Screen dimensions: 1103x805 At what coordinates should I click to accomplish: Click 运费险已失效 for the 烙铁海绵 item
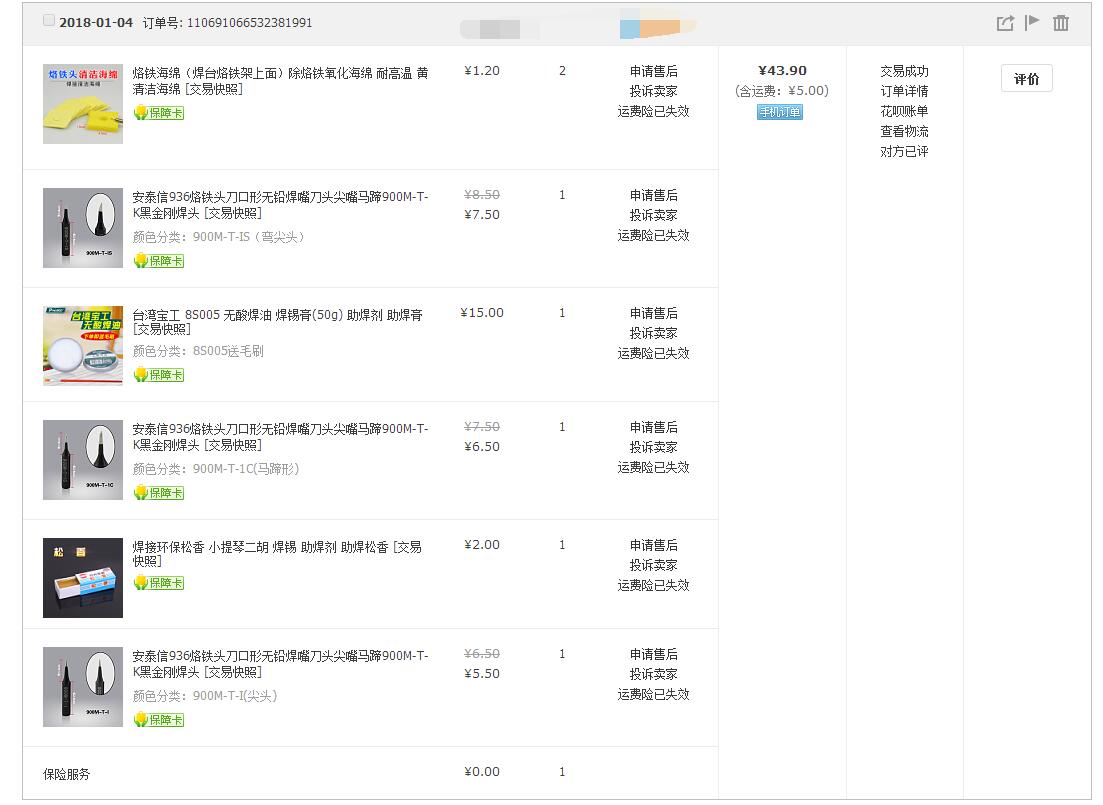coord(653,112)
